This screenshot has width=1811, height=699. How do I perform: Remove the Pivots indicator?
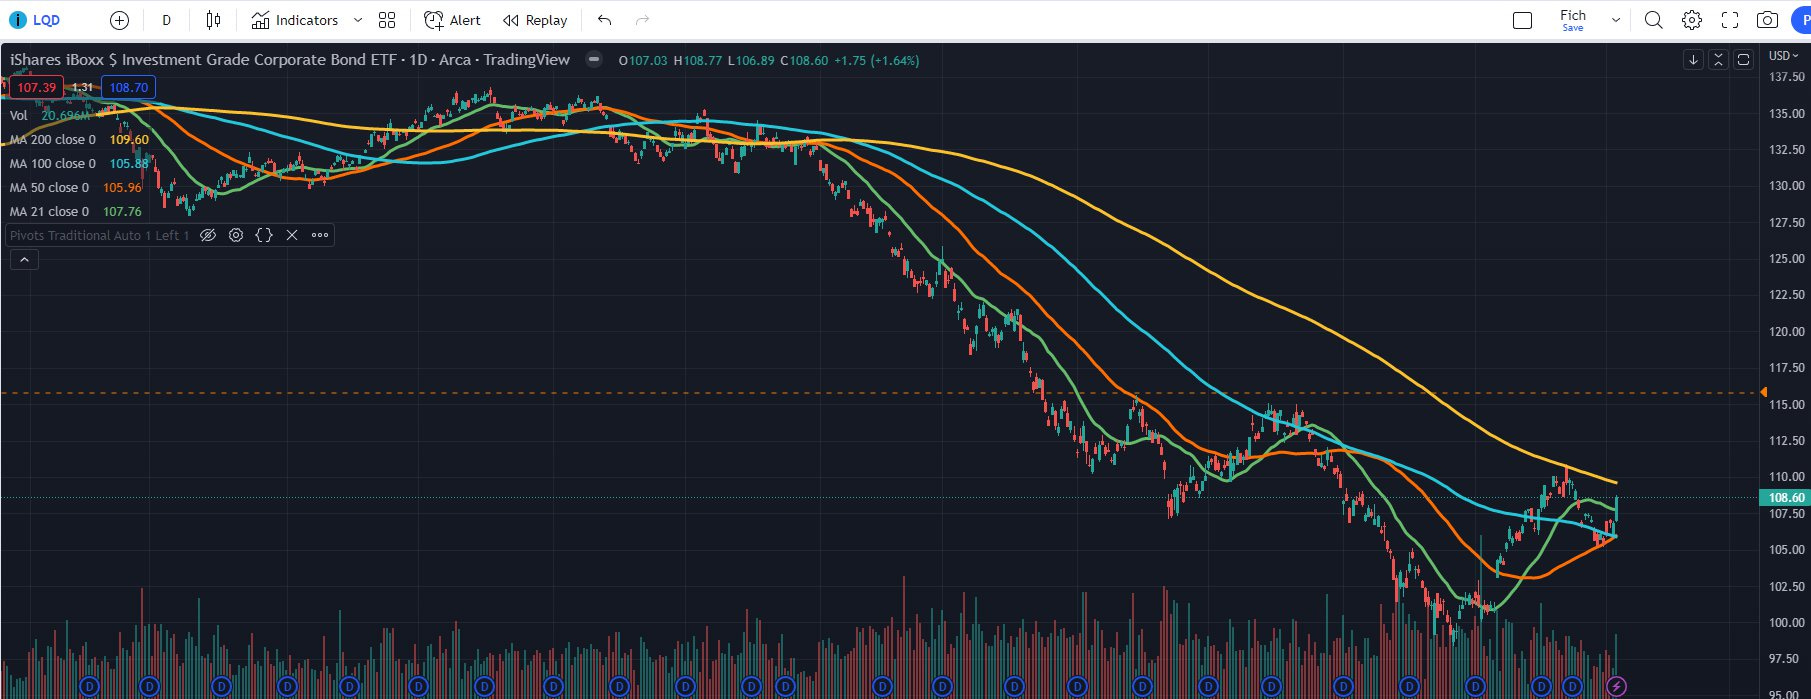tap(292, 236)
